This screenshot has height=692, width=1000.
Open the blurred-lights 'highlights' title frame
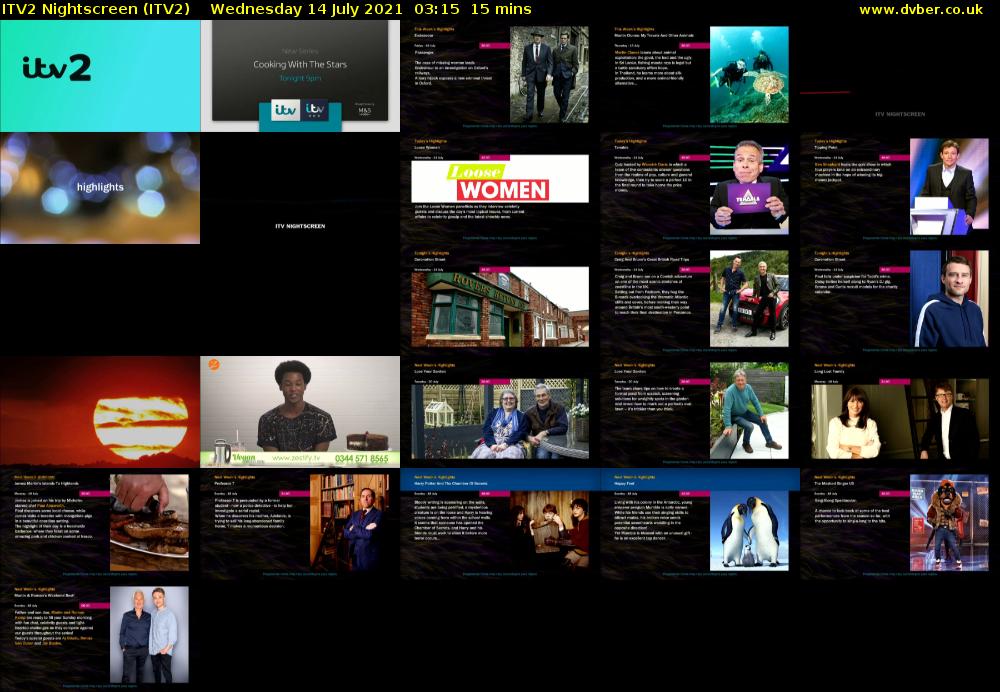(100, 188)
